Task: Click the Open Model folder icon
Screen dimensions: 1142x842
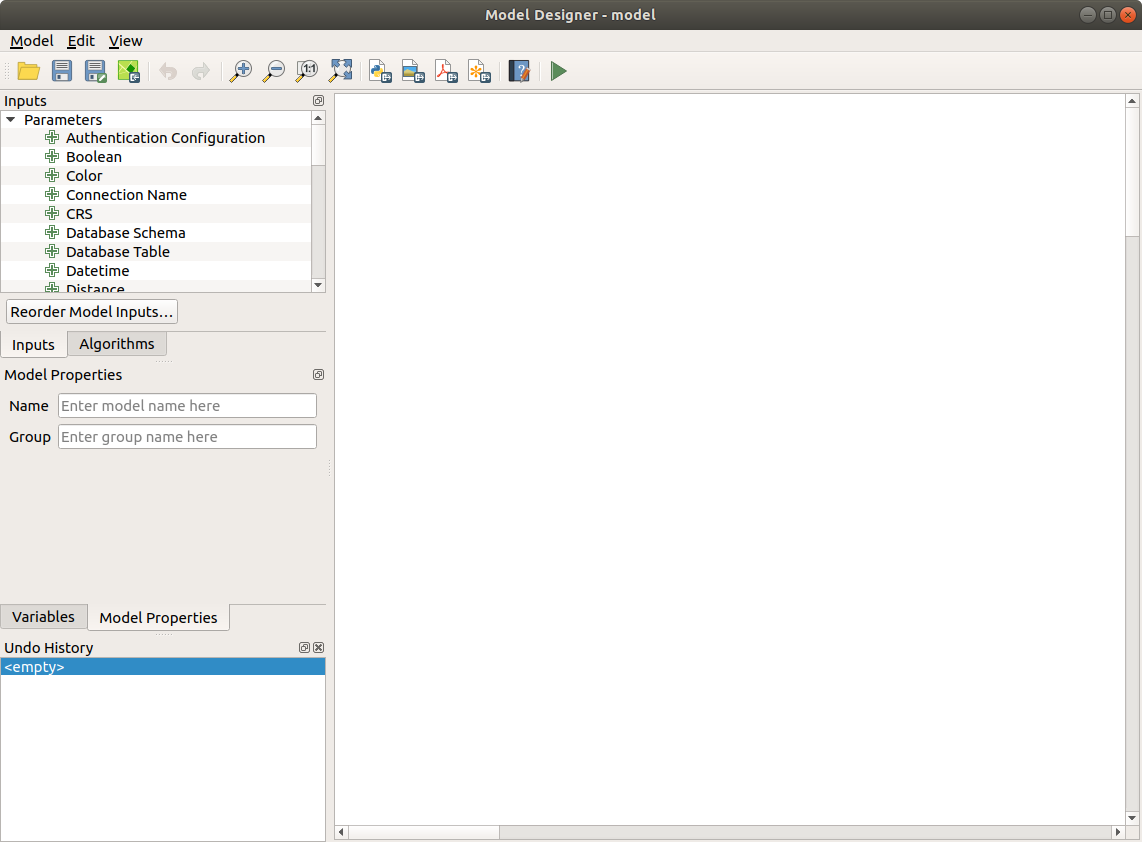Action: [29, 71]
